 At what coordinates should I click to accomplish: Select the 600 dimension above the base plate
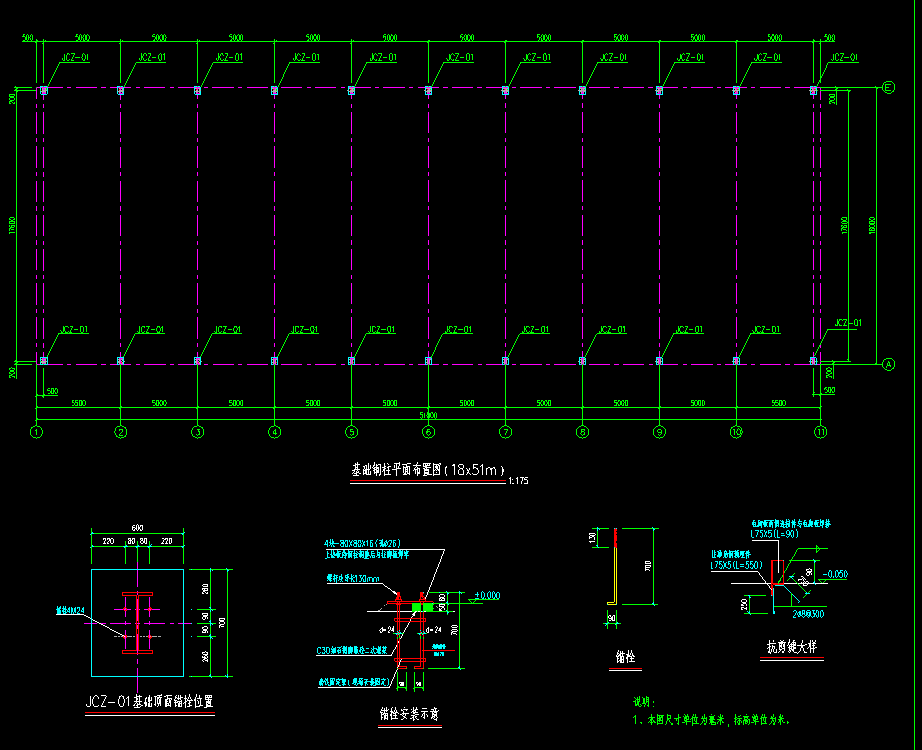pos(137,528)
